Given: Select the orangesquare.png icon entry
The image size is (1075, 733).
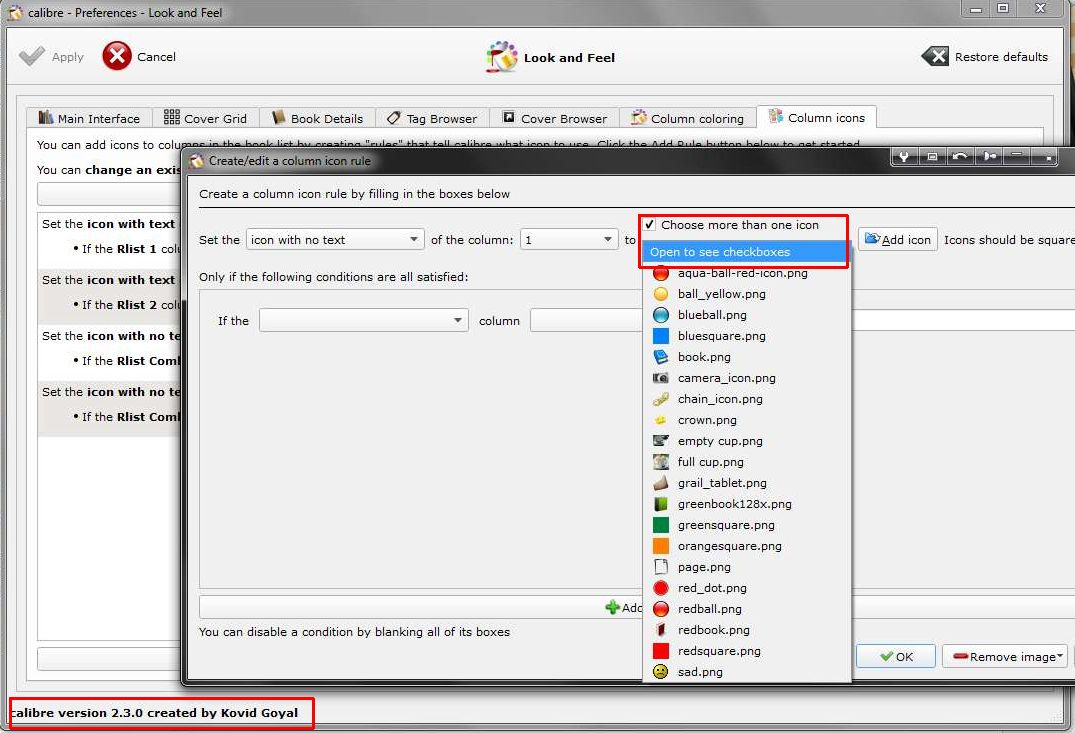Looking at the screenshot, I should 746,546.
